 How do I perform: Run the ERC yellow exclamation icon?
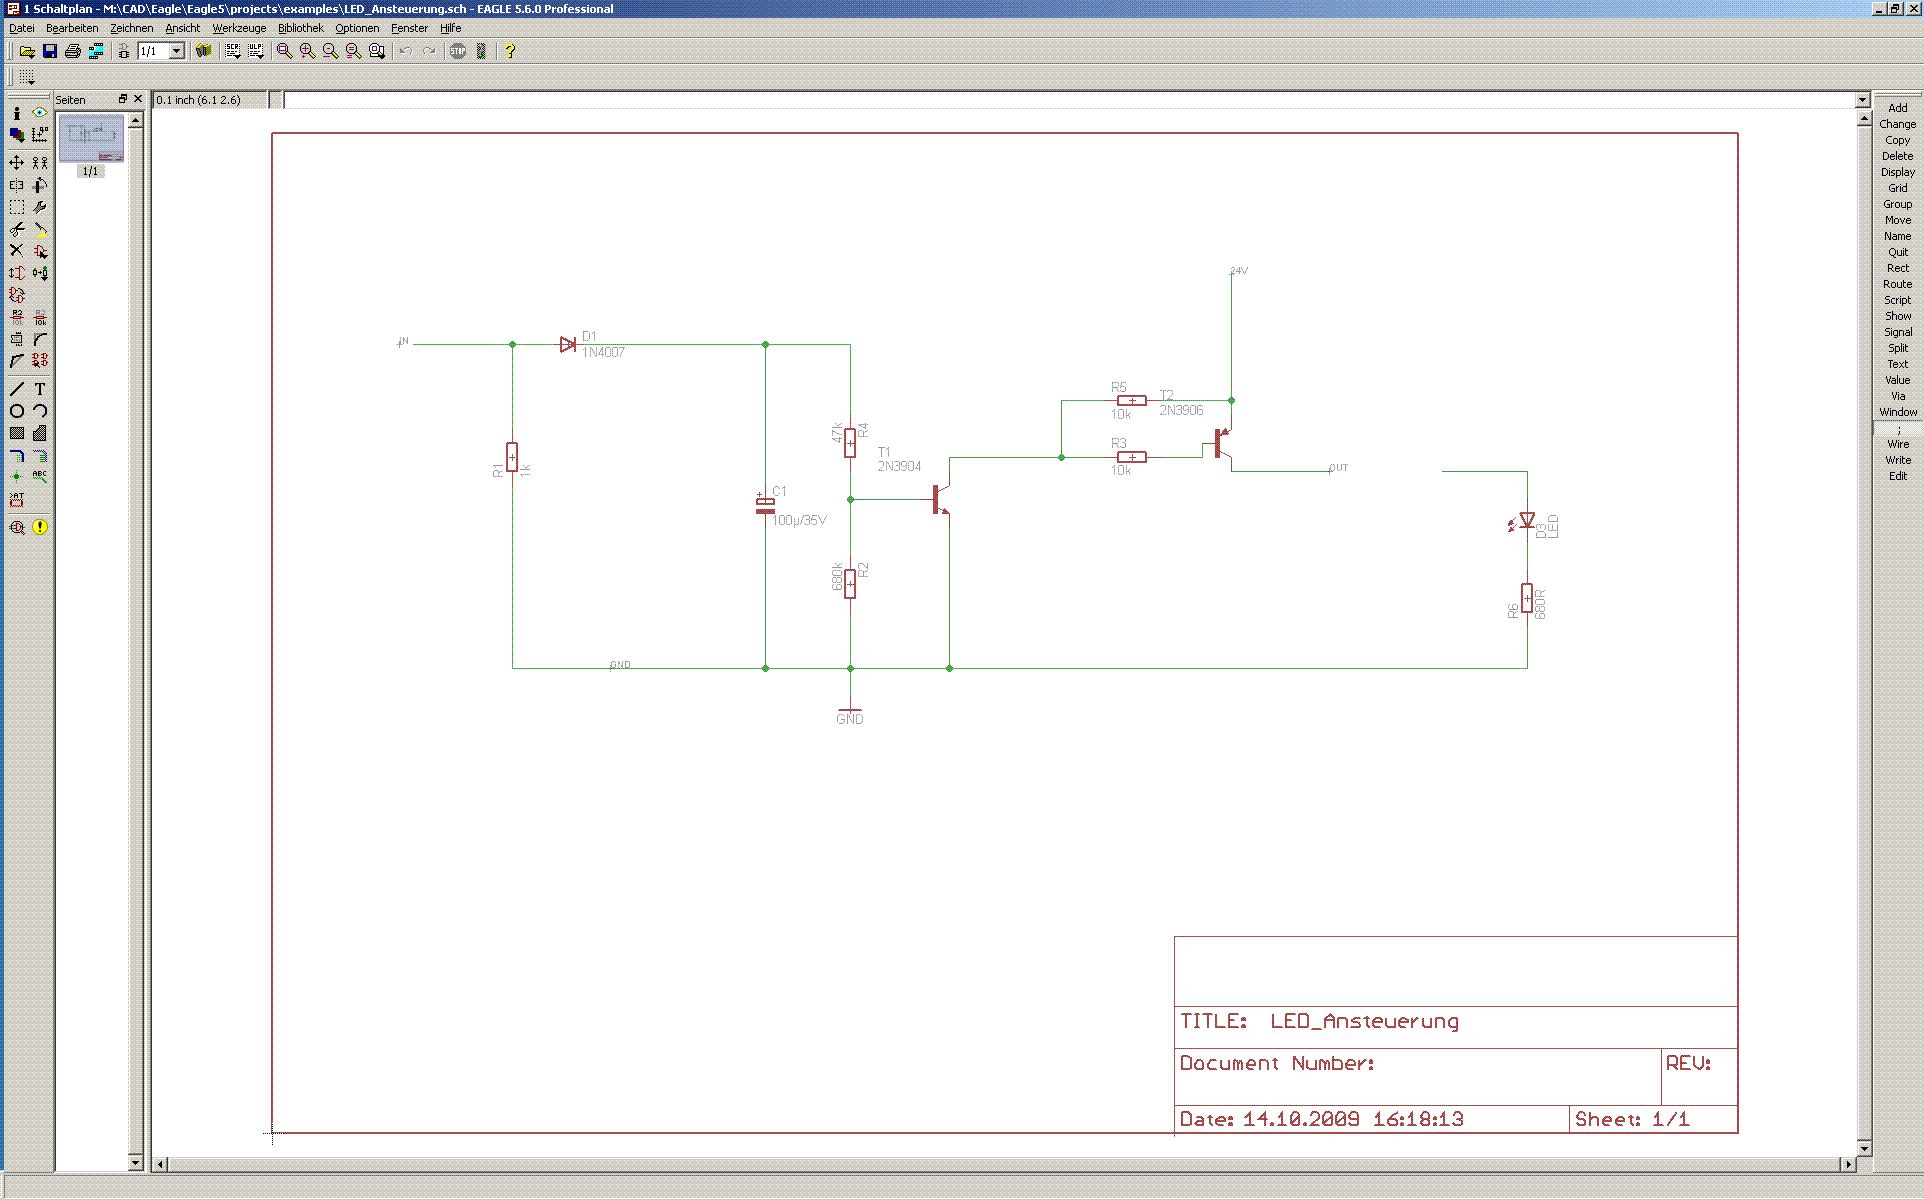(40, 527)
